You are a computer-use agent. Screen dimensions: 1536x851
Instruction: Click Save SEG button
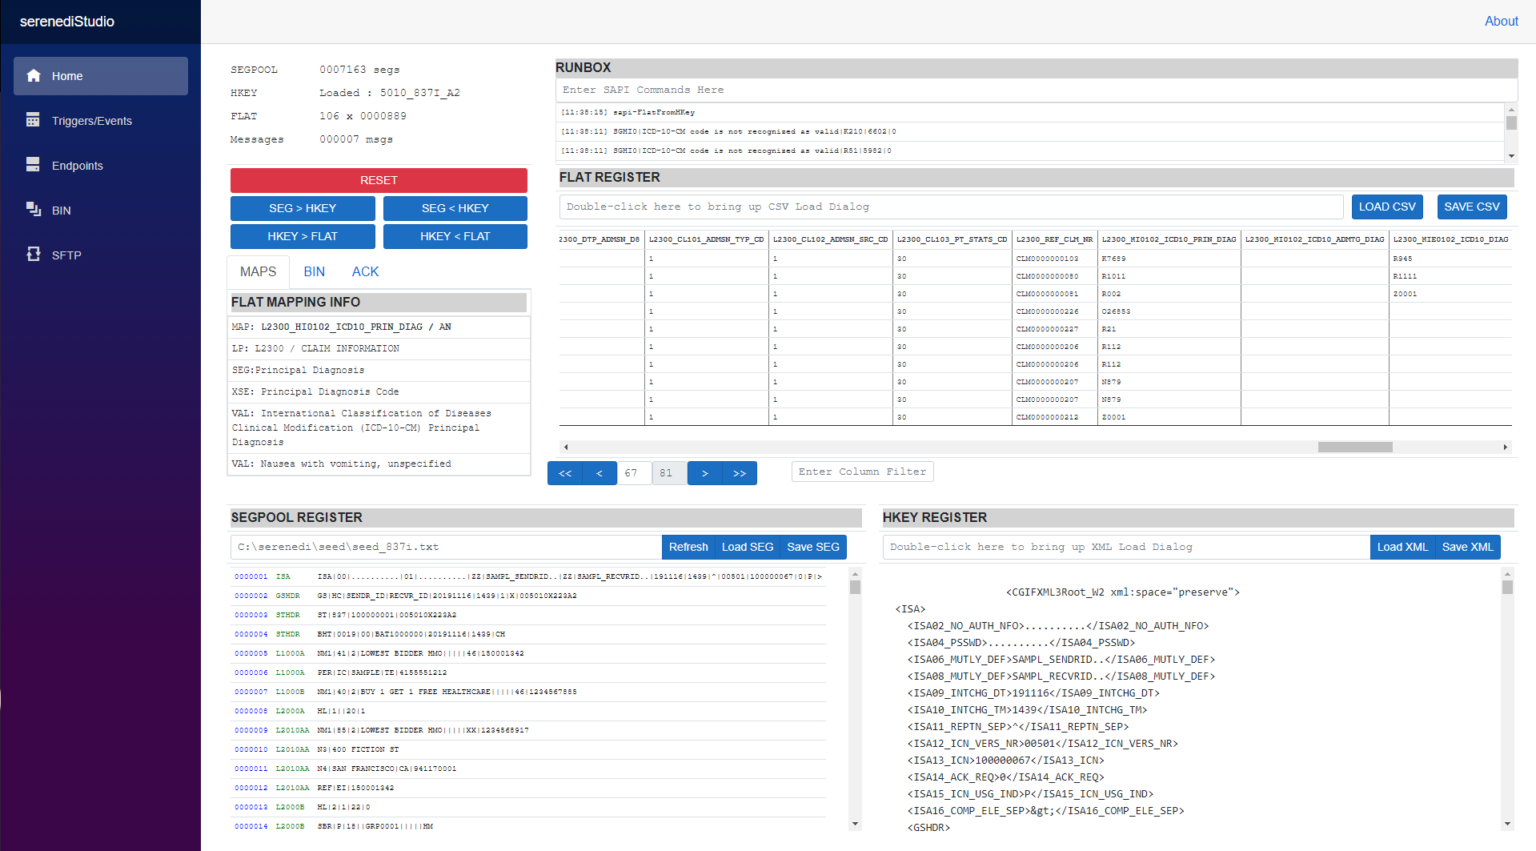pyautogui.click(x=813, y=547)
